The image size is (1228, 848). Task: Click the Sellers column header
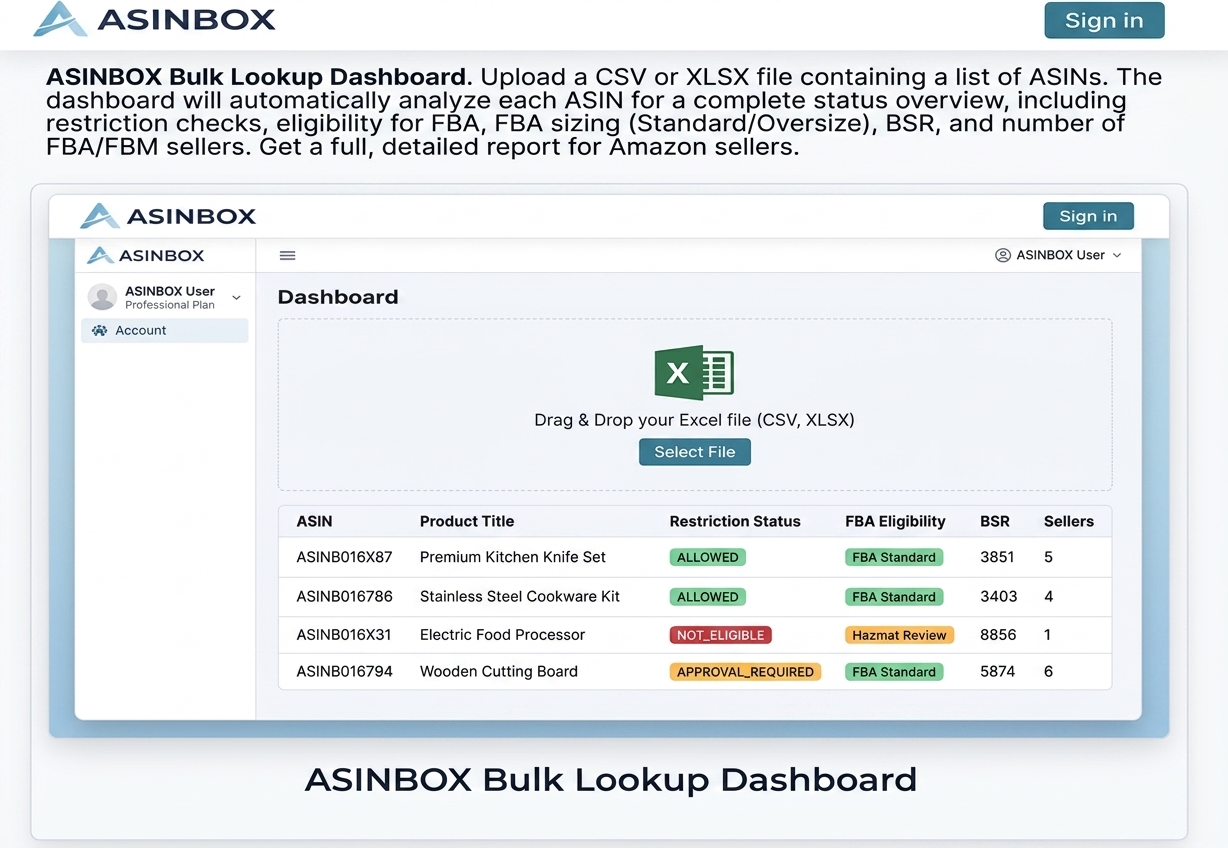[1069, 521]
